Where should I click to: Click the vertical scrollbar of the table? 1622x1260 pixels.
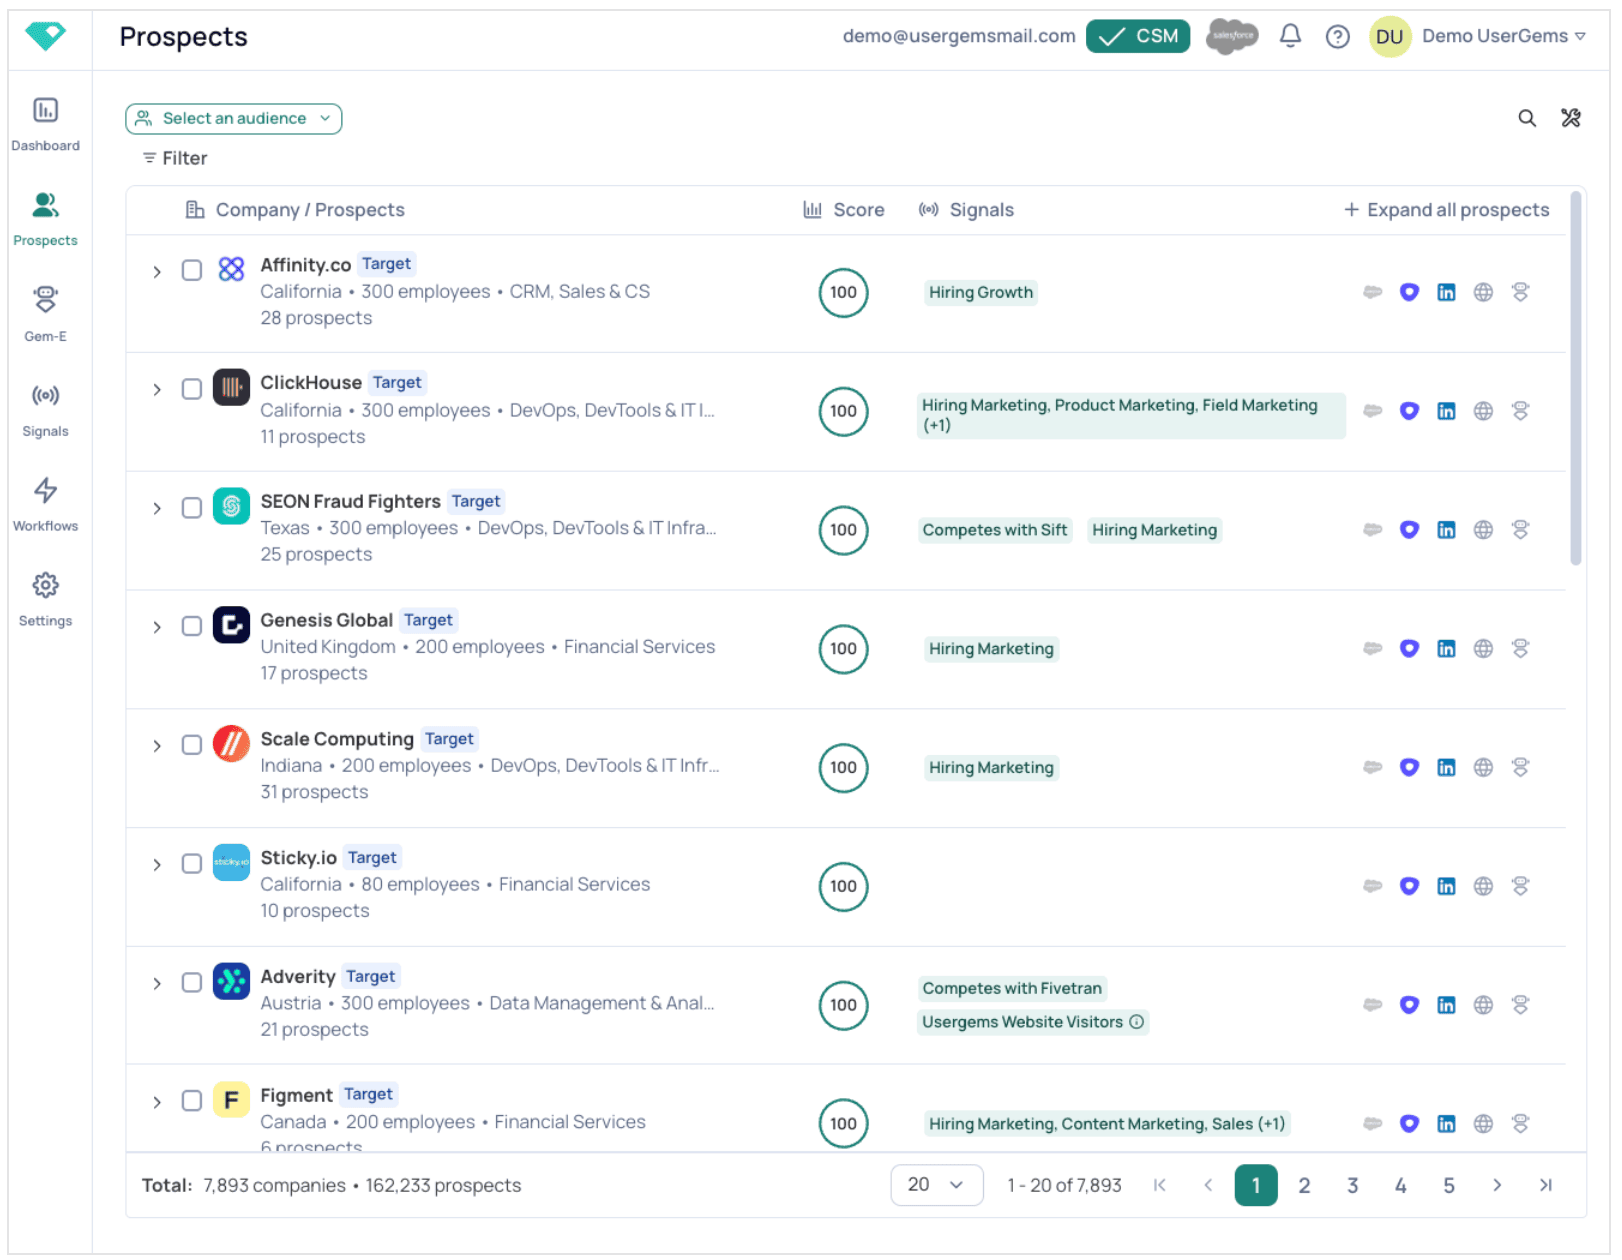tap(1576, 380)
